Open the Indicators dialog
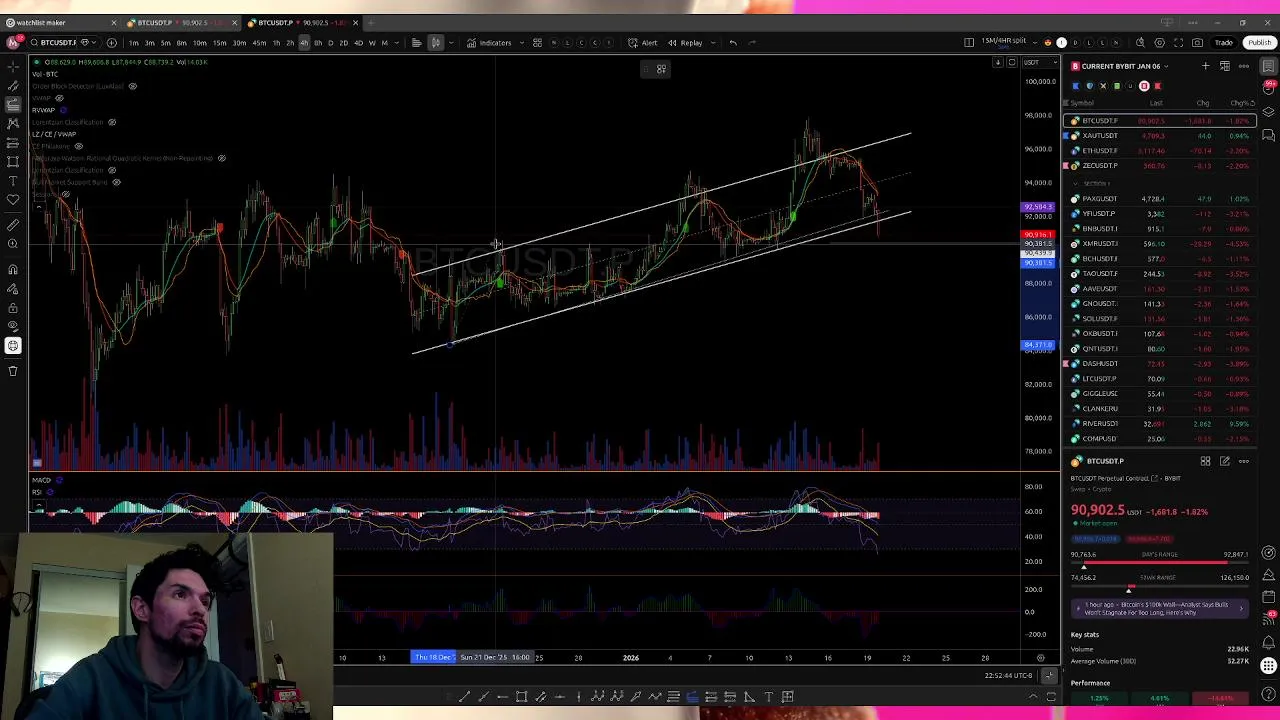This screenshot has height=720, width=1280. [488, 43]
